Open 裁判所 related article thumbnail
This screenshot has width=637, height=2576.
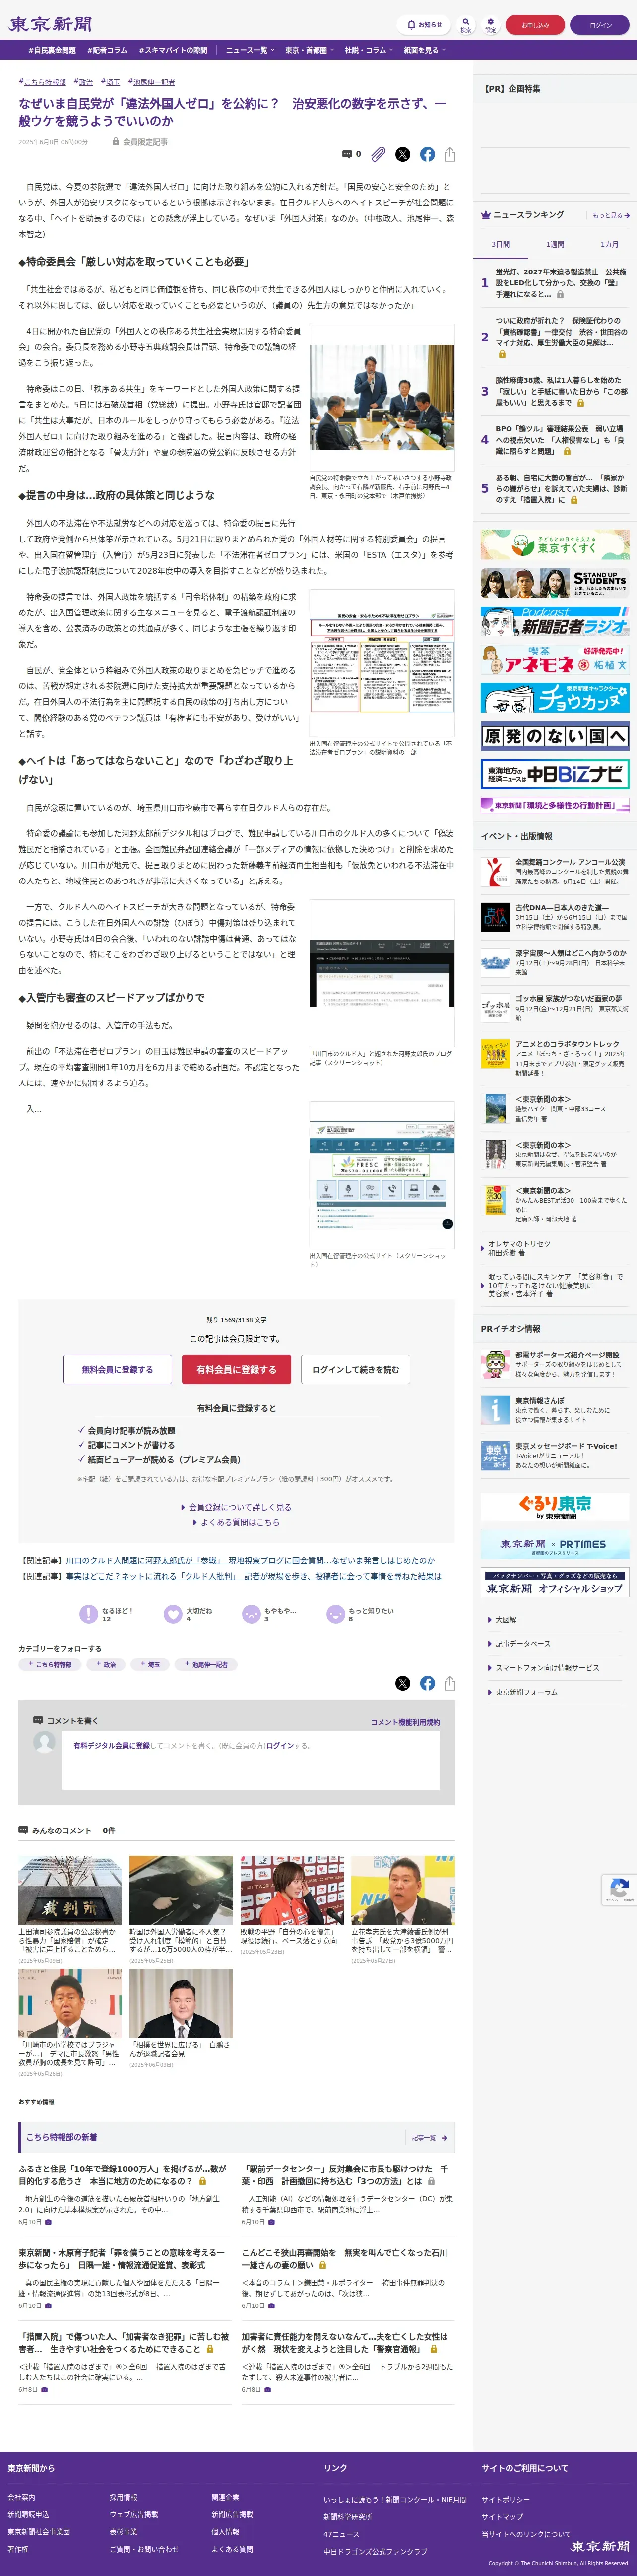coord(70,1890)
